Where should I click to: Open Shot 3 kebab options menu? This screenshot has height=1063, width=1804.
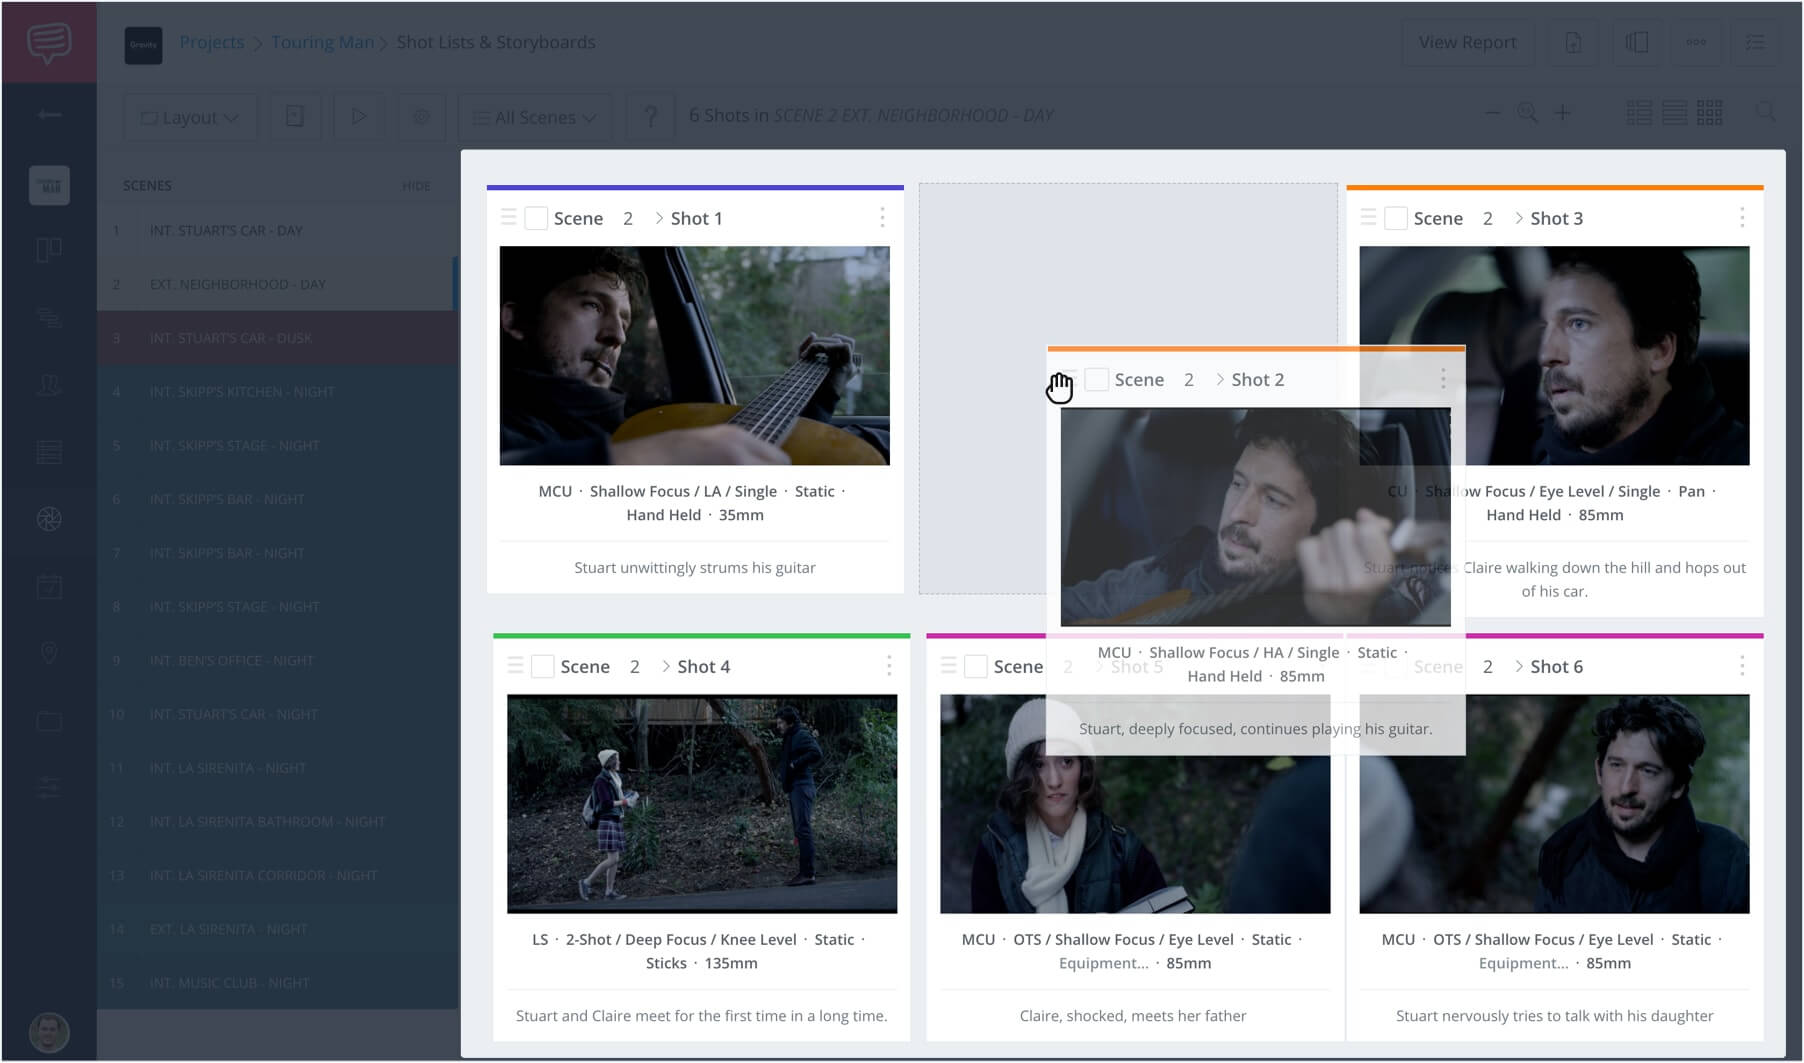[1742, 218]
